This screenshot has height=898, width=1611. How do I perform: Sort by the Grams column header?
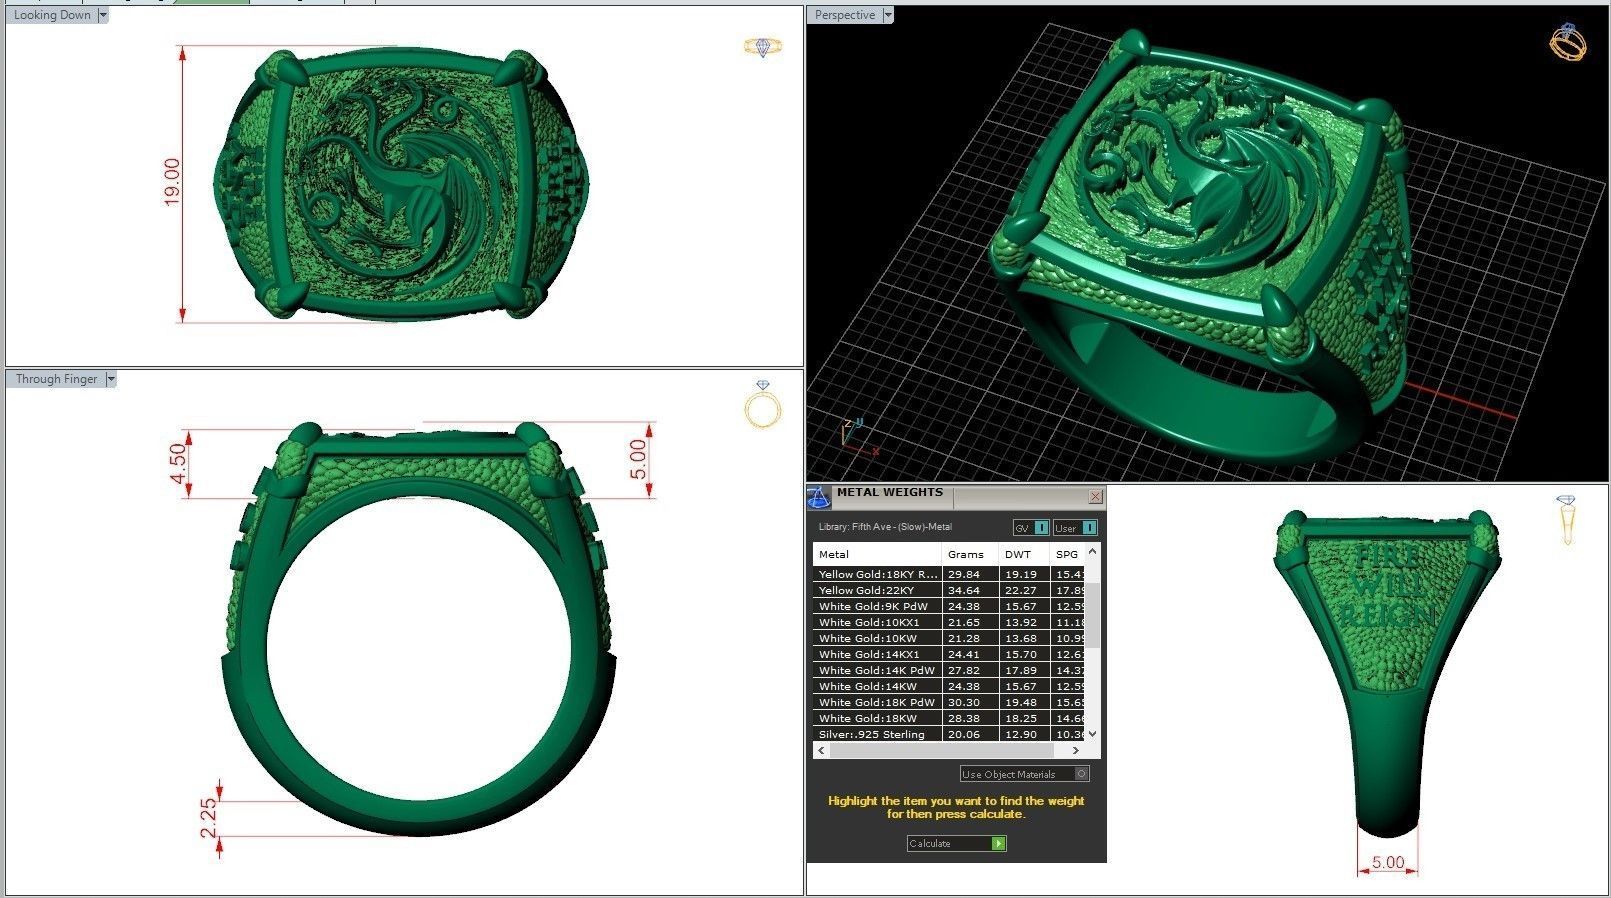(x=970, y=554)
